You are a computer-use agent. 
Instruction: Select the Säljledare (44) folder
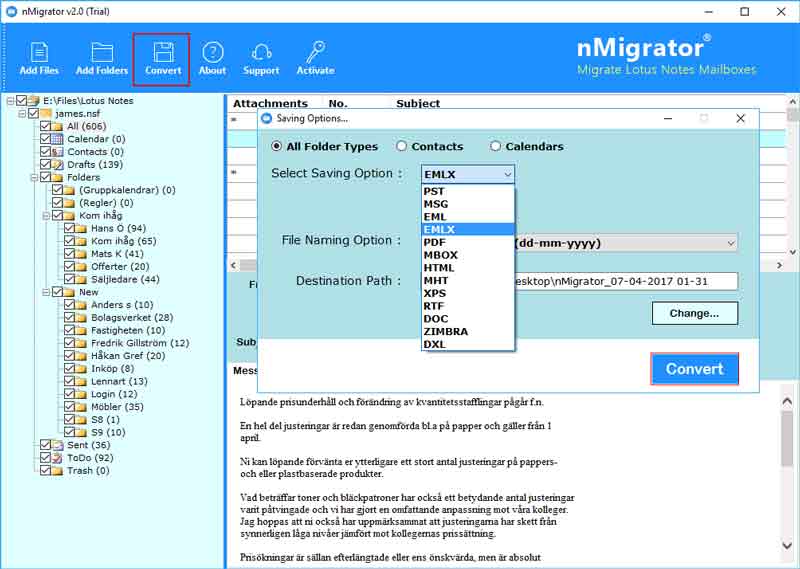[x=125, y=279]
